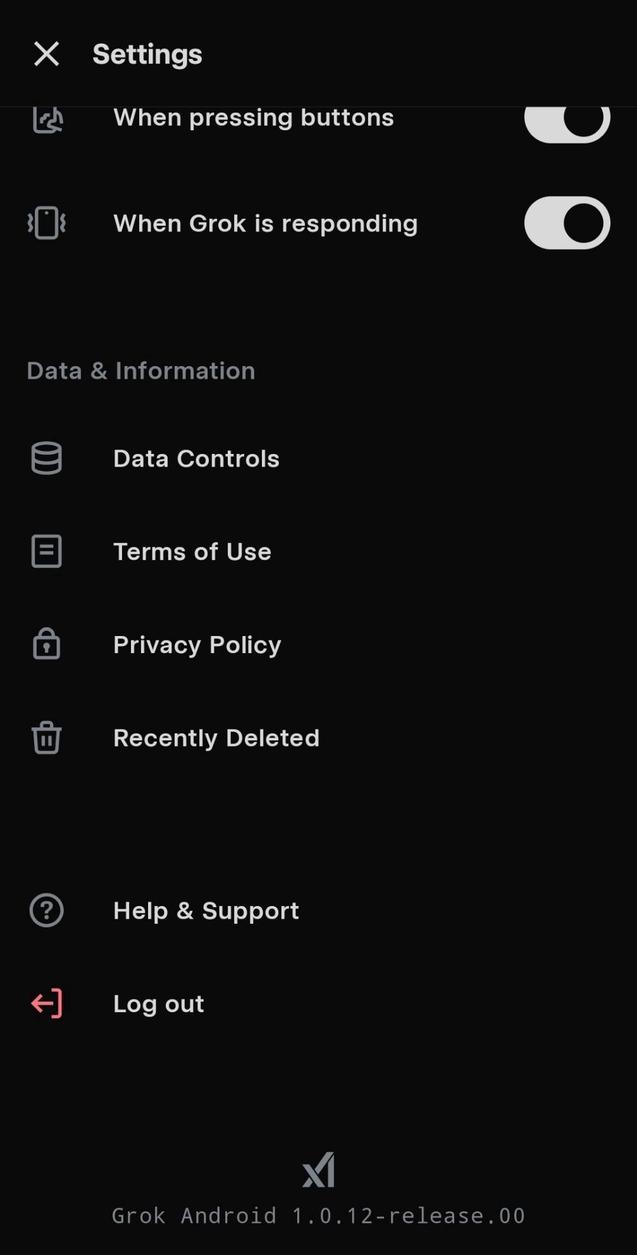The width and height of the screenshot is (637, 1255).
Task: Select the Data & Information section header
Action: (140, 370)
